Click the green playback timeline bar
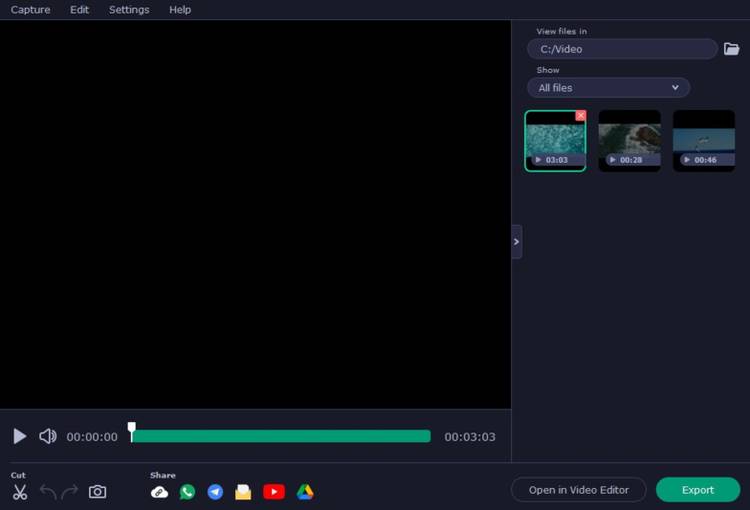Screen dimensions: 750x510 click(x=281, y=436)
